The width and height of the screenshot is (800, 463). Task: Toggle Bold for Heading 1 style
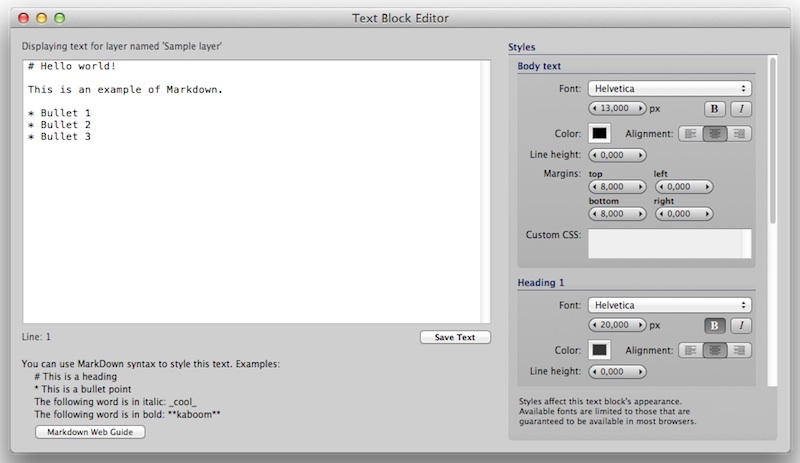pyautogui.click(x=715, y=325)
